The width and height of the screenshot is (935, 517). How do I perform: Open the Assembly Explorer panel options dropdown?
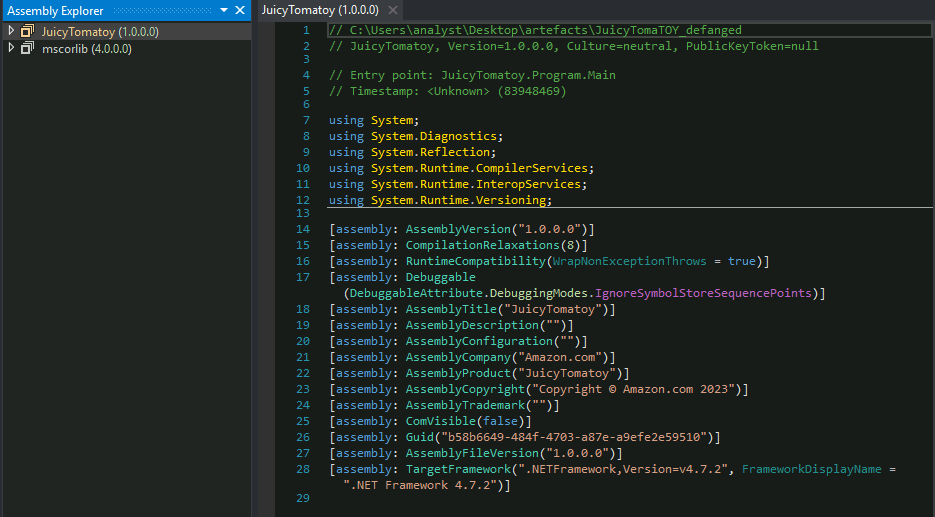coord(224,10)
